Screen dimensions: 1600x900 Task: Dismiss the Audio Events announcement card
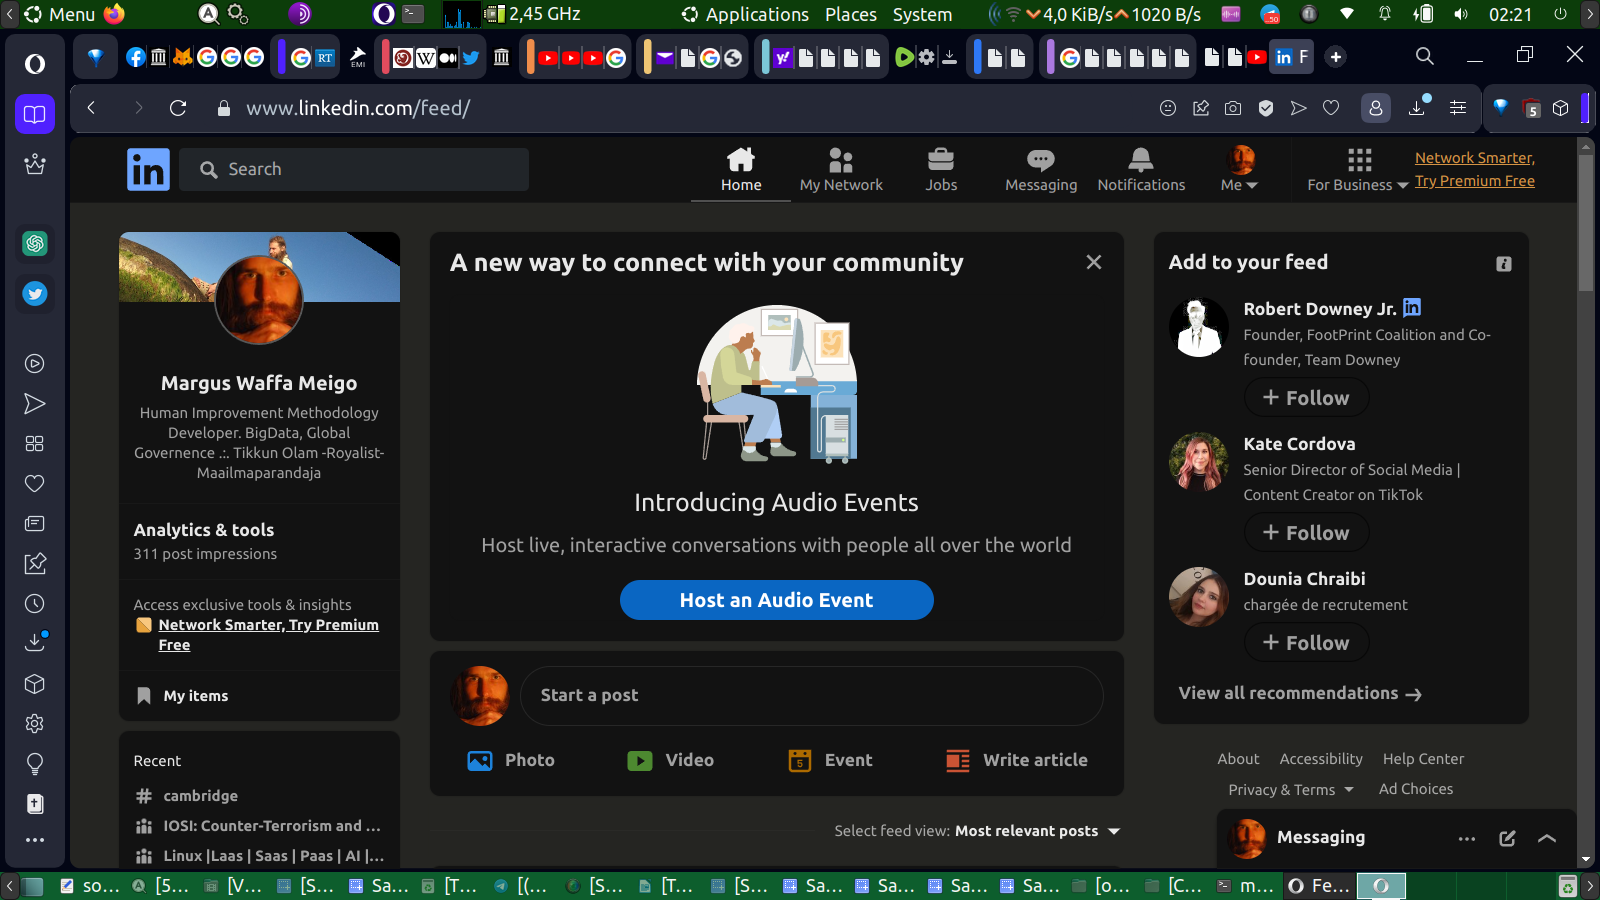(1094, 262)
